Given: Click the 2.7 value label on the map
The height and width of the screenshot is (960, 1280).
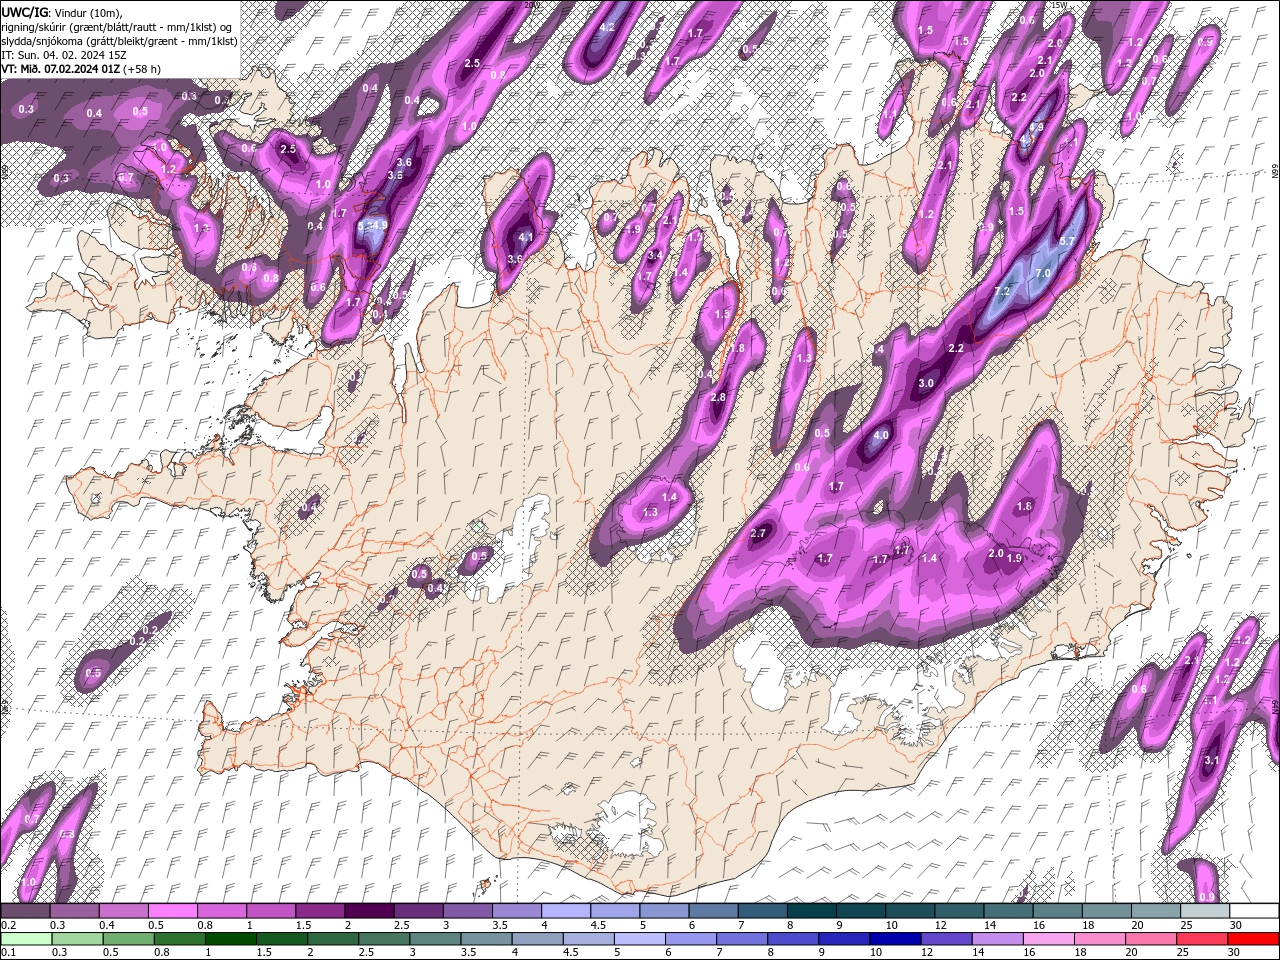Looking at the screenshot, I should 757,533.
